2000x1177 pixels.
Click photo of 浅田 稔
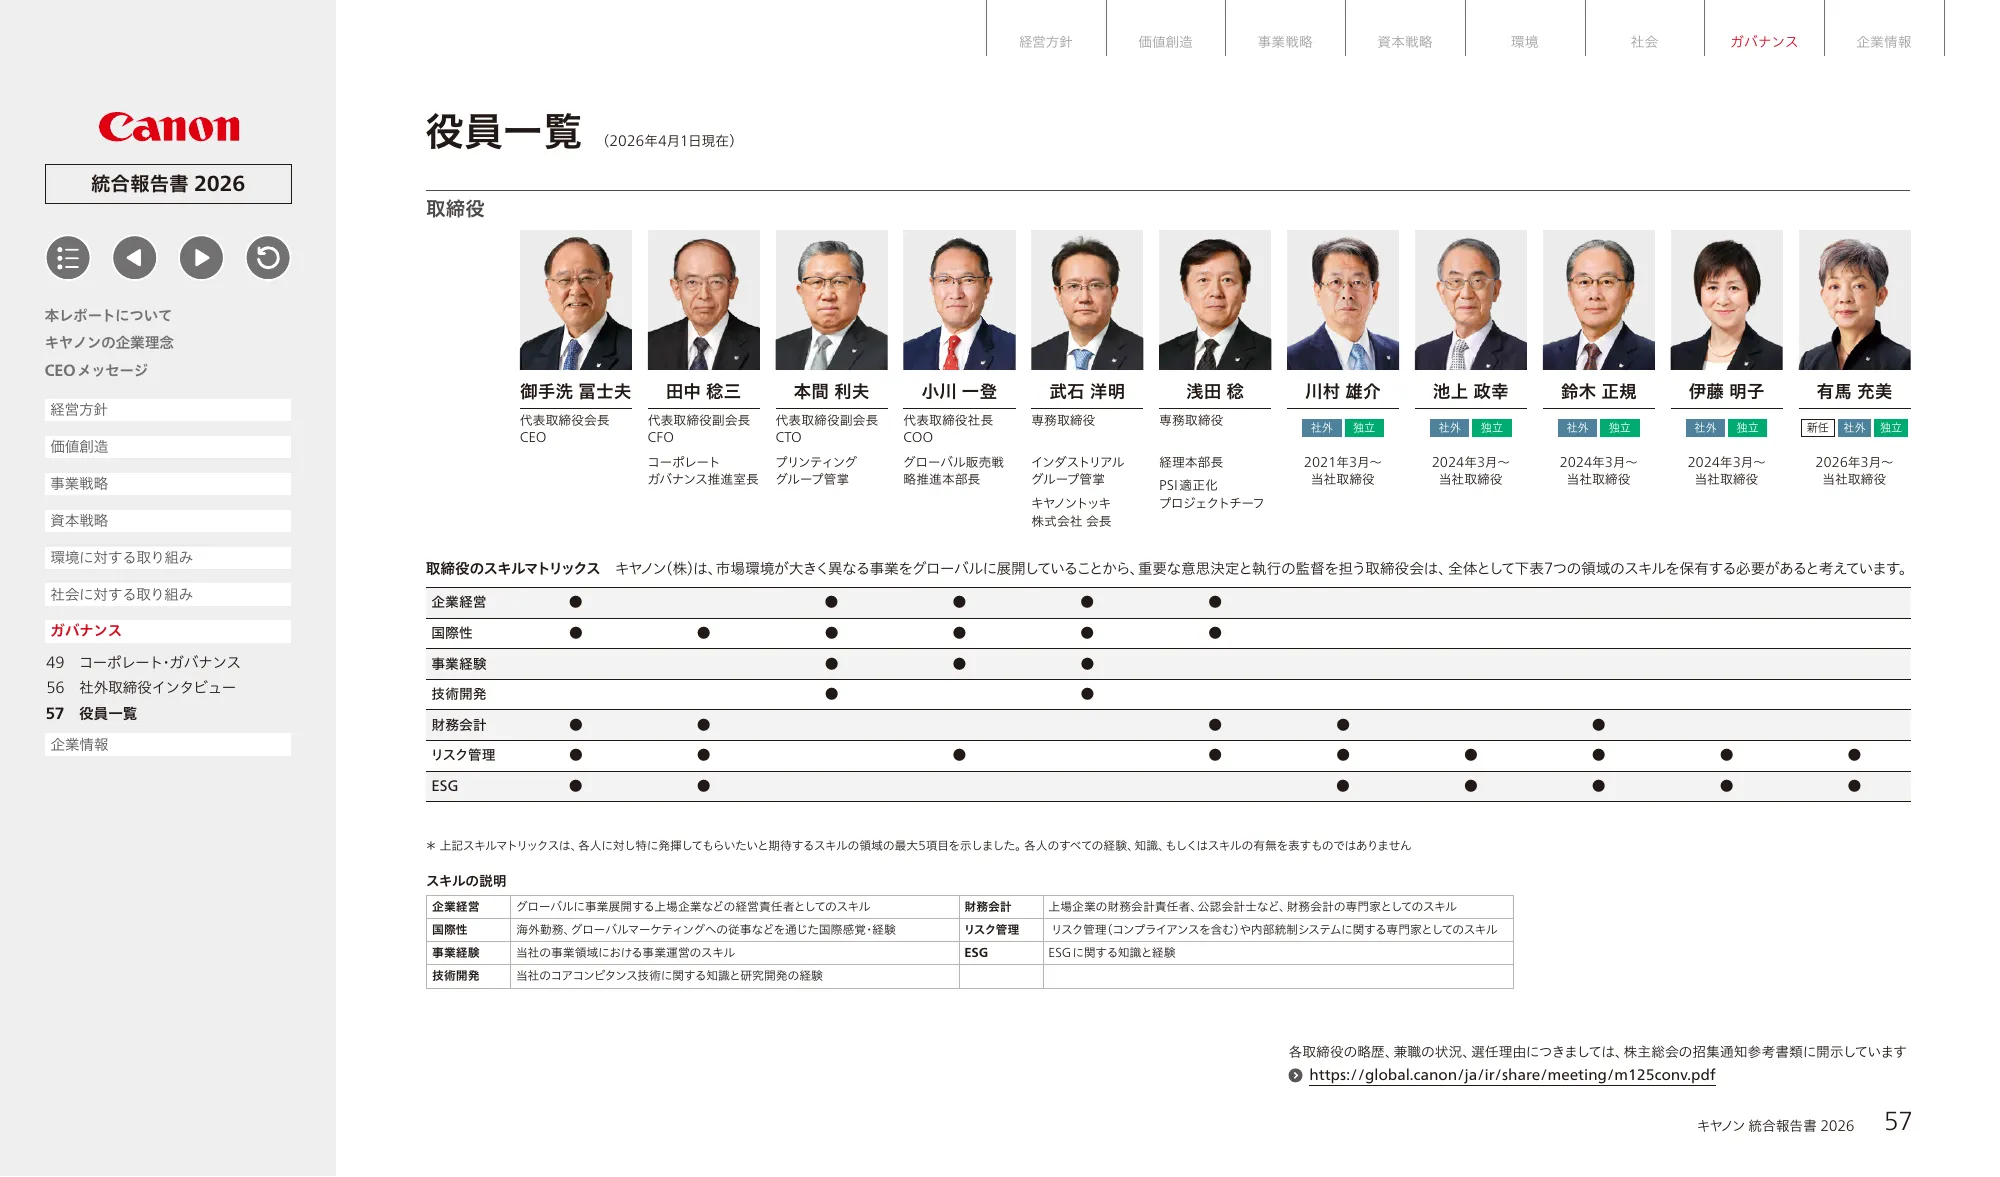[x=1215, y=300]
